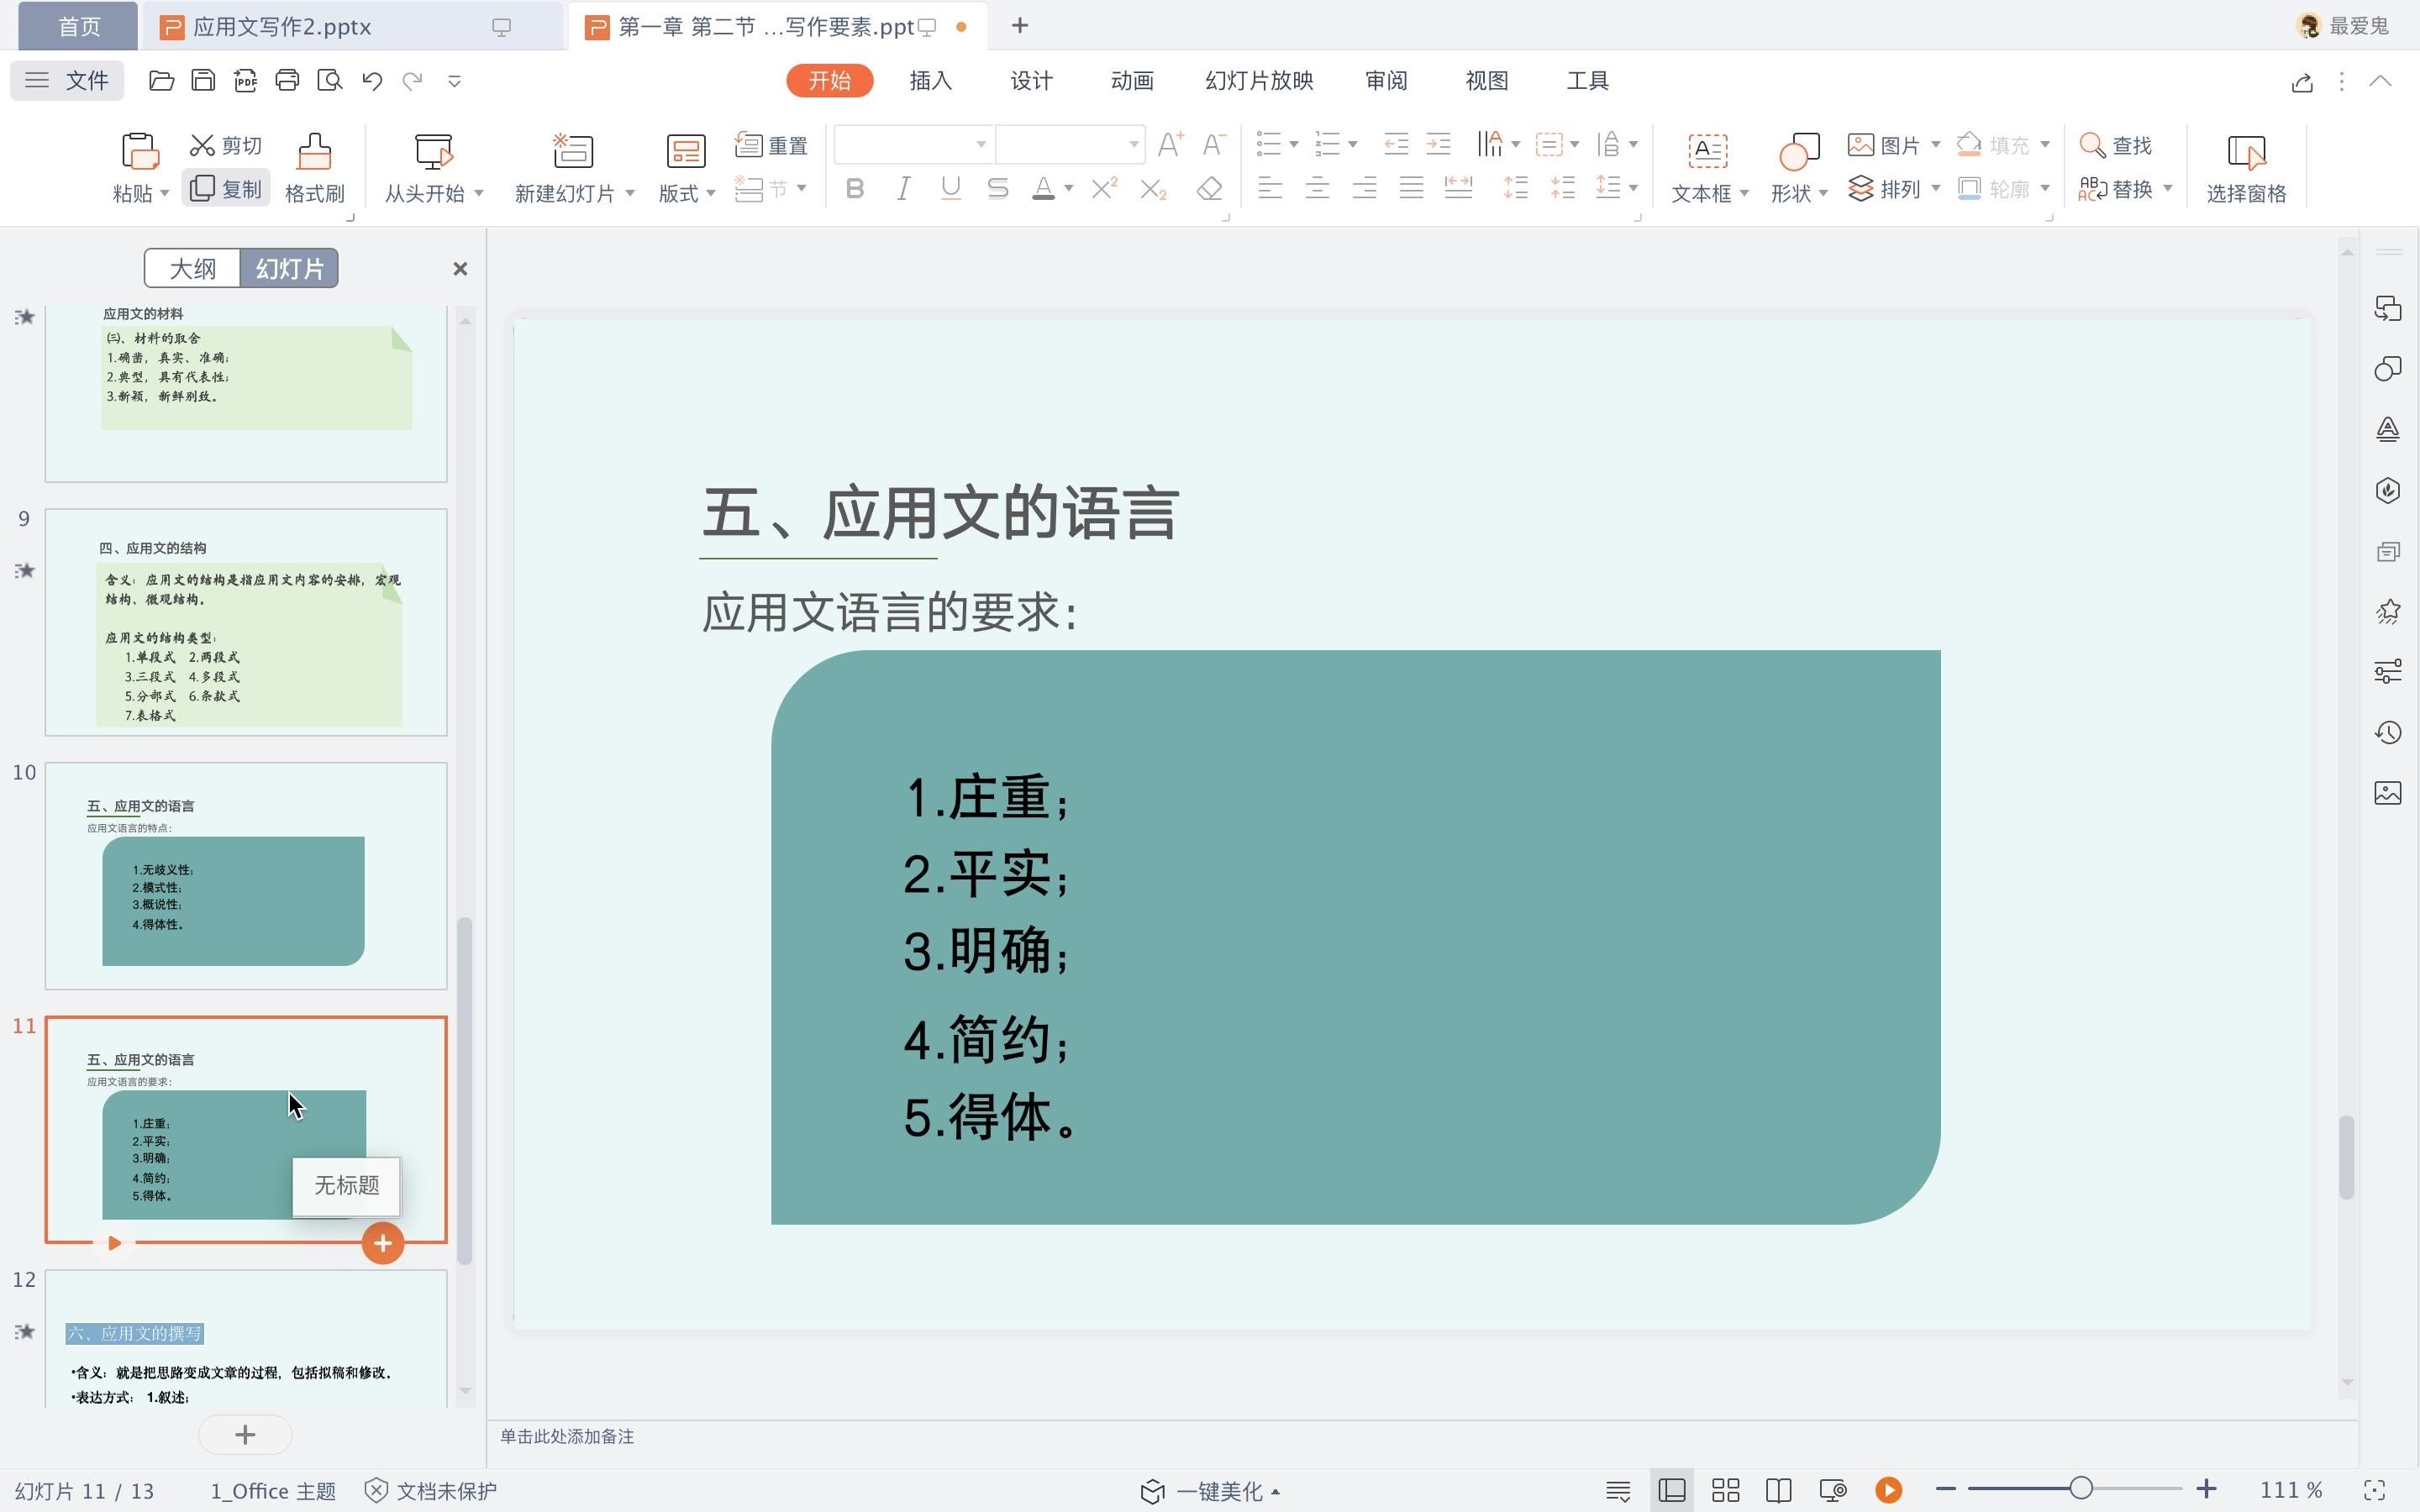
Task: Switch to the 大纲 outline tab
Action: (x=192, y=268)
